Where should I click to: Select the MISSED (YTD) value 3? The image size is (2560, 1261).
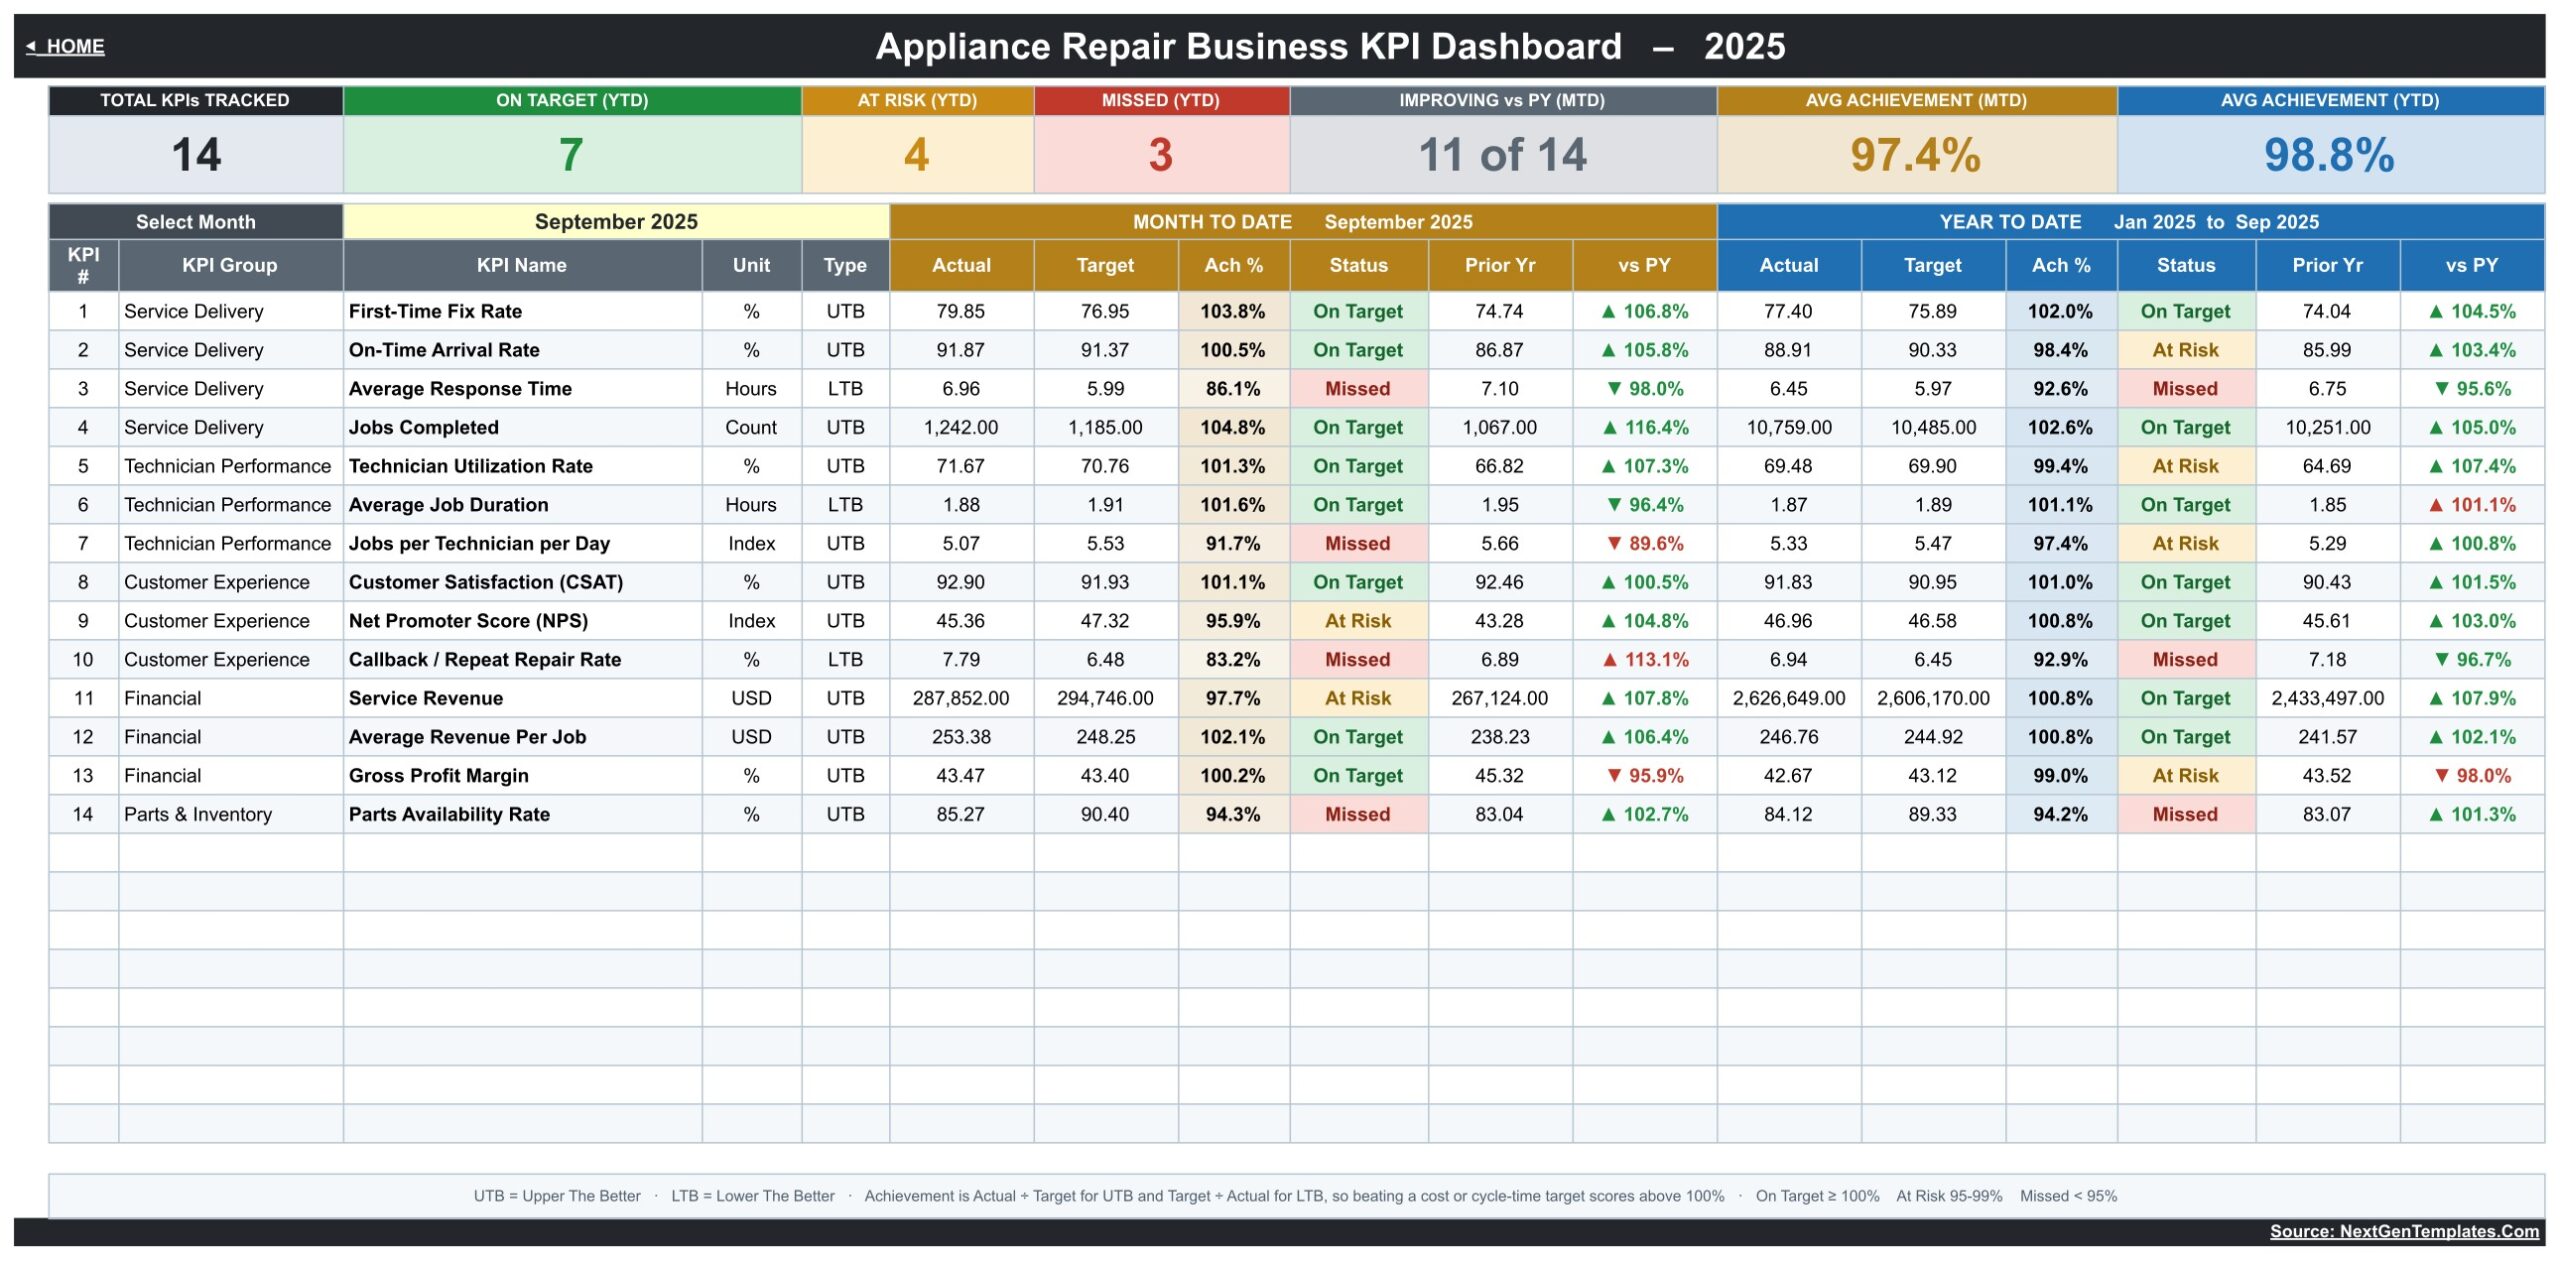click(1161, 154)
